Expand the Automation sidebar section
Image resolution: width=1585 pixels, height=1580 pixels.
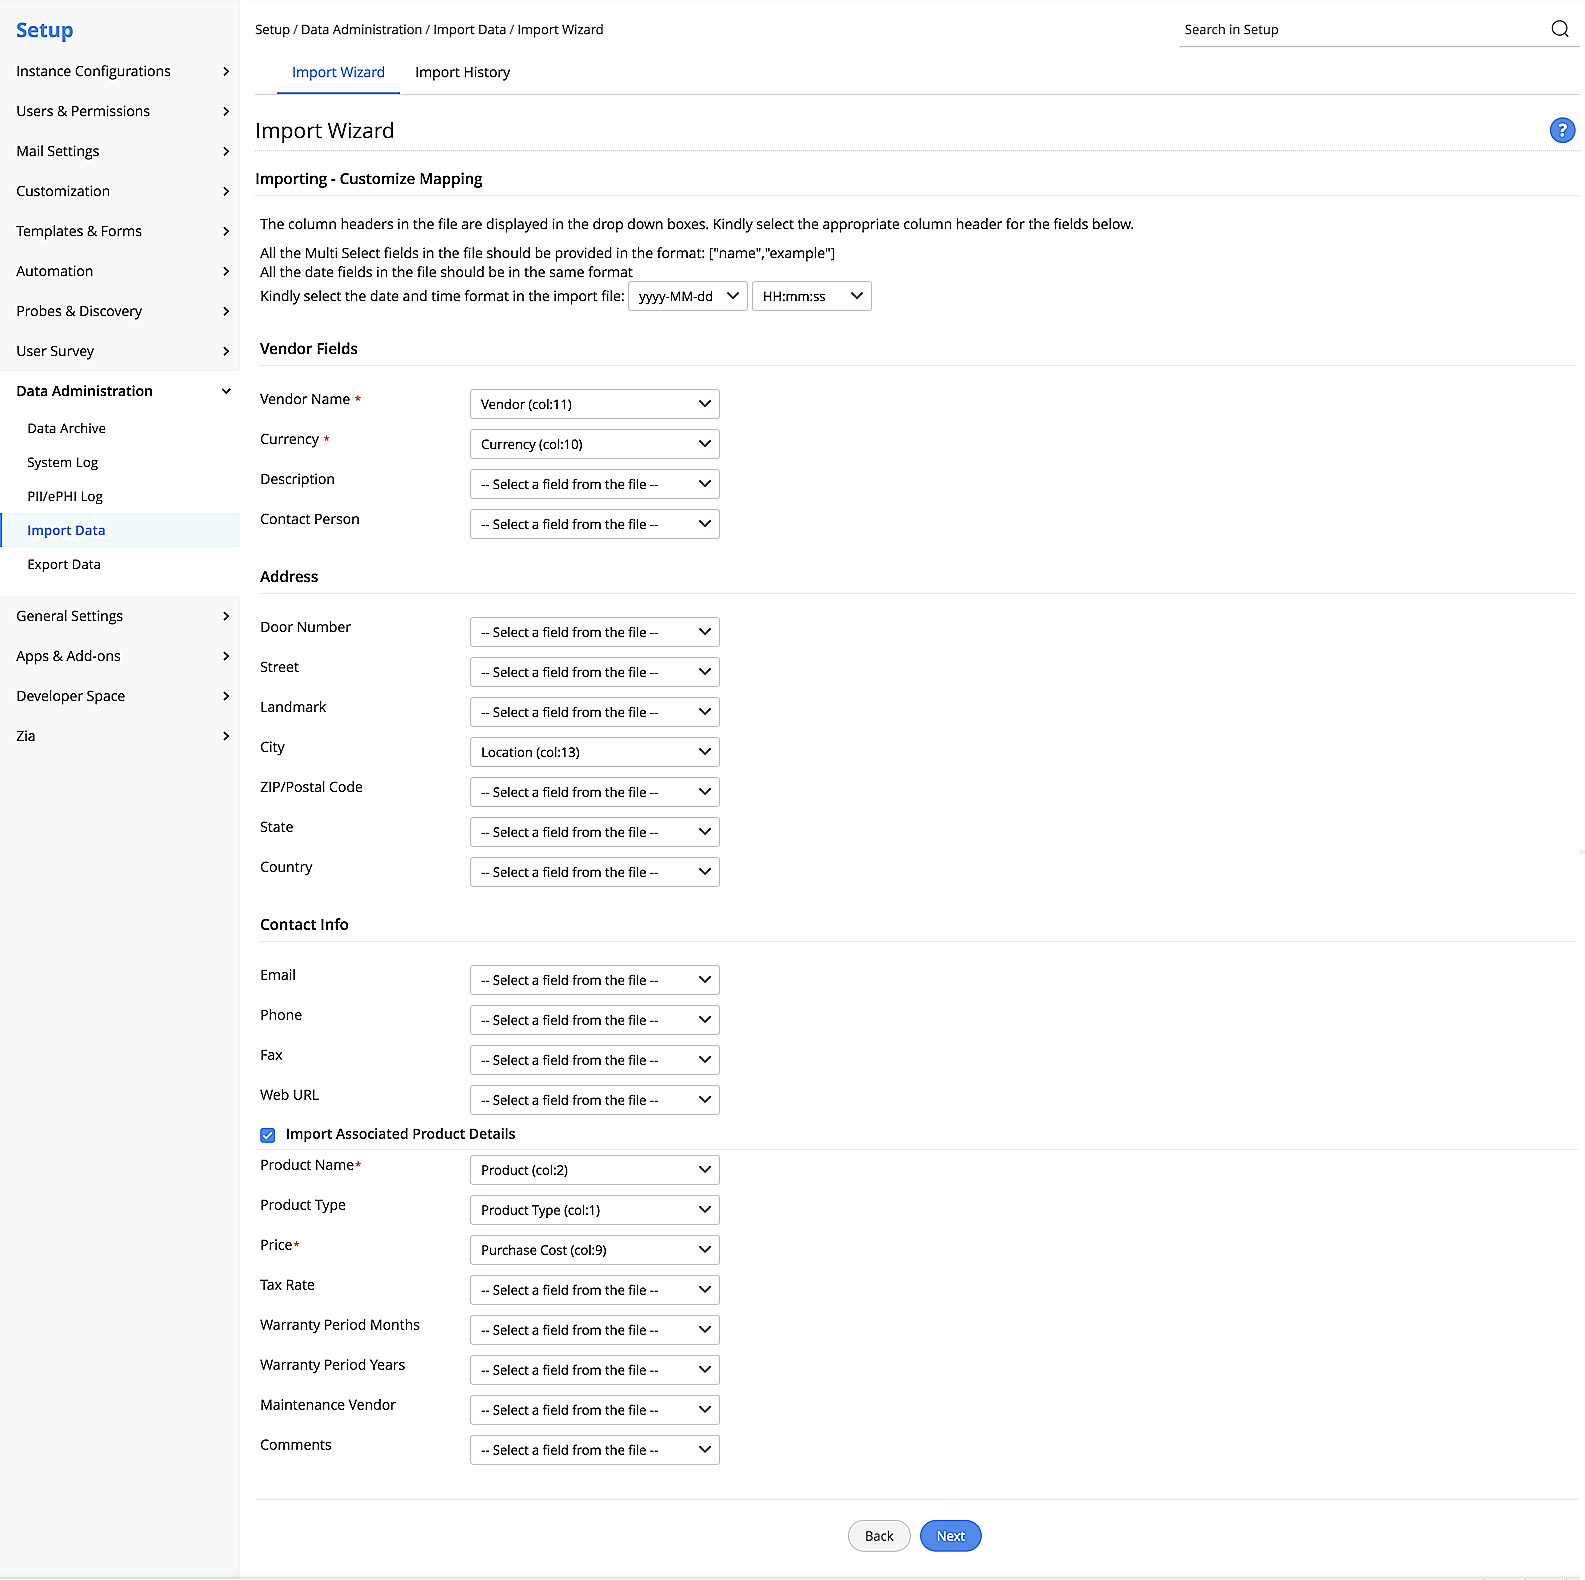pyautogui.click(x=120, y=271)
